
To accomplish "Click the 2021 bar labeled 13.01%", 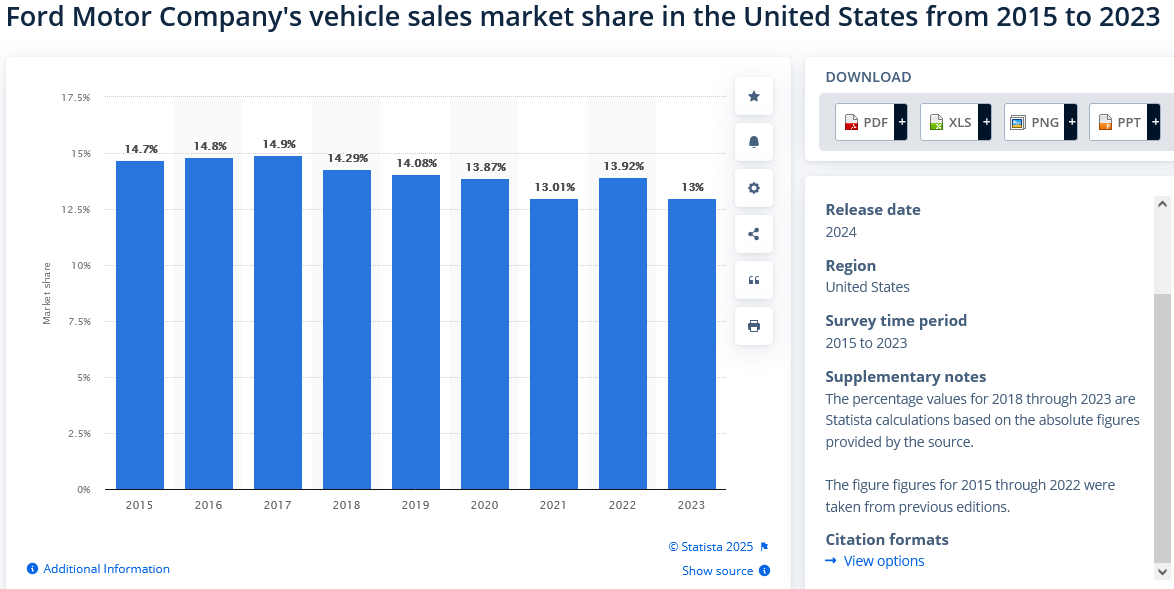I will pos(554,344).
